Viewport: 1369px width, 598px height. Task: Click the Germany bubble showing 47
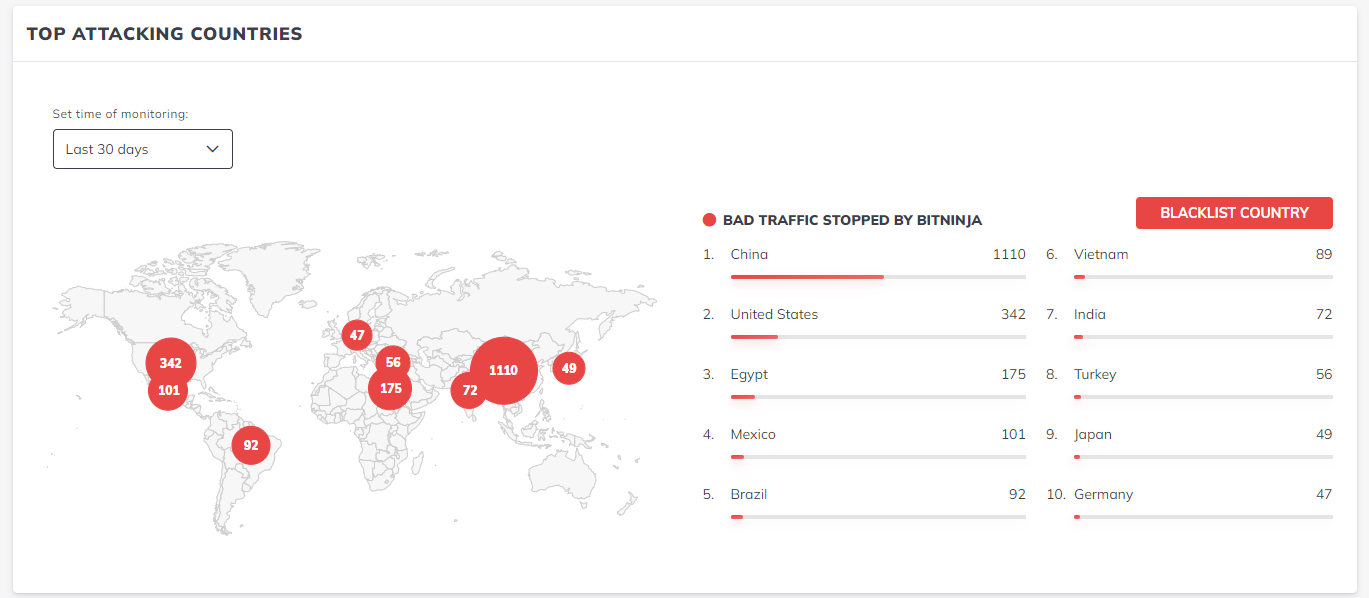pyautogui.click(x=356, y=333)
